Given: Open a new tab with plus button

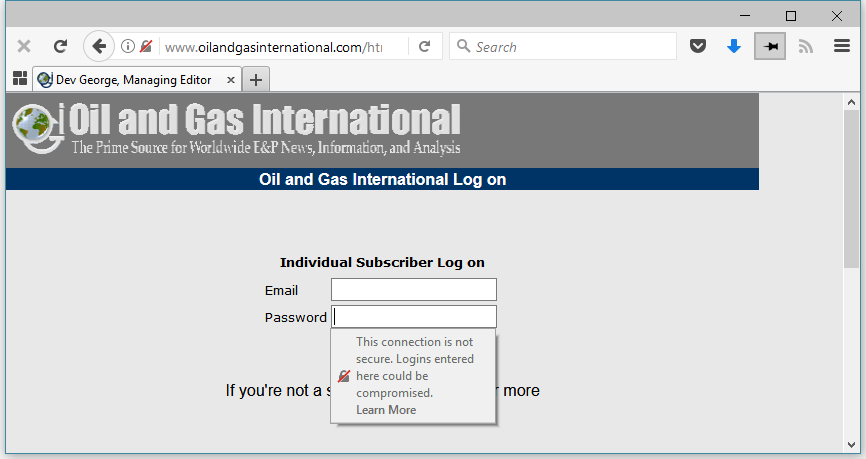Looking at the screenshot, I should click(x=256, y=80).
